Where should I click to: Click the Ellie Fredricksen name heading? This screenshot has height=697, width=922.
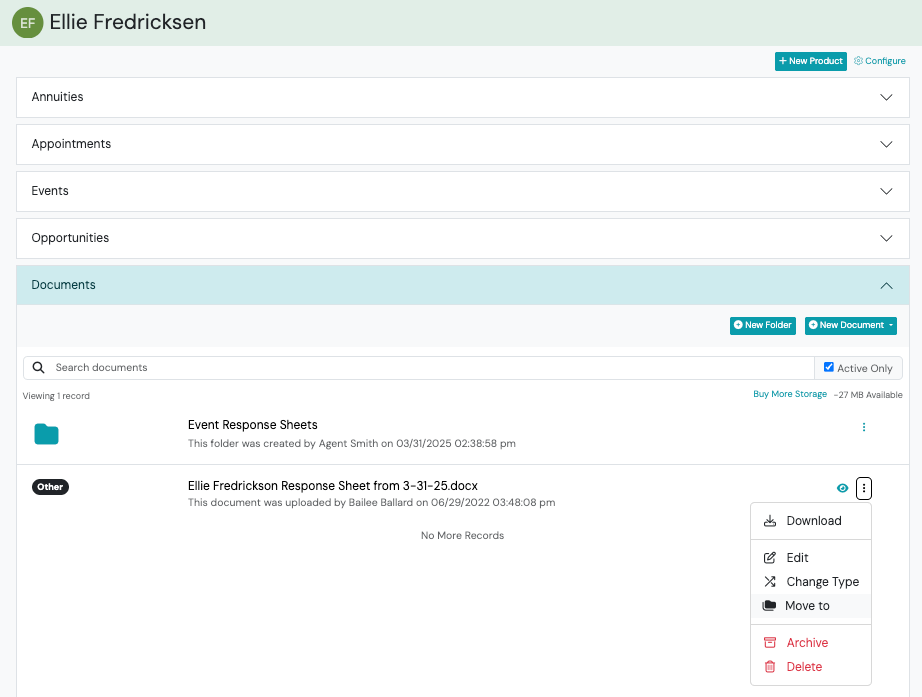coord(128,22)
